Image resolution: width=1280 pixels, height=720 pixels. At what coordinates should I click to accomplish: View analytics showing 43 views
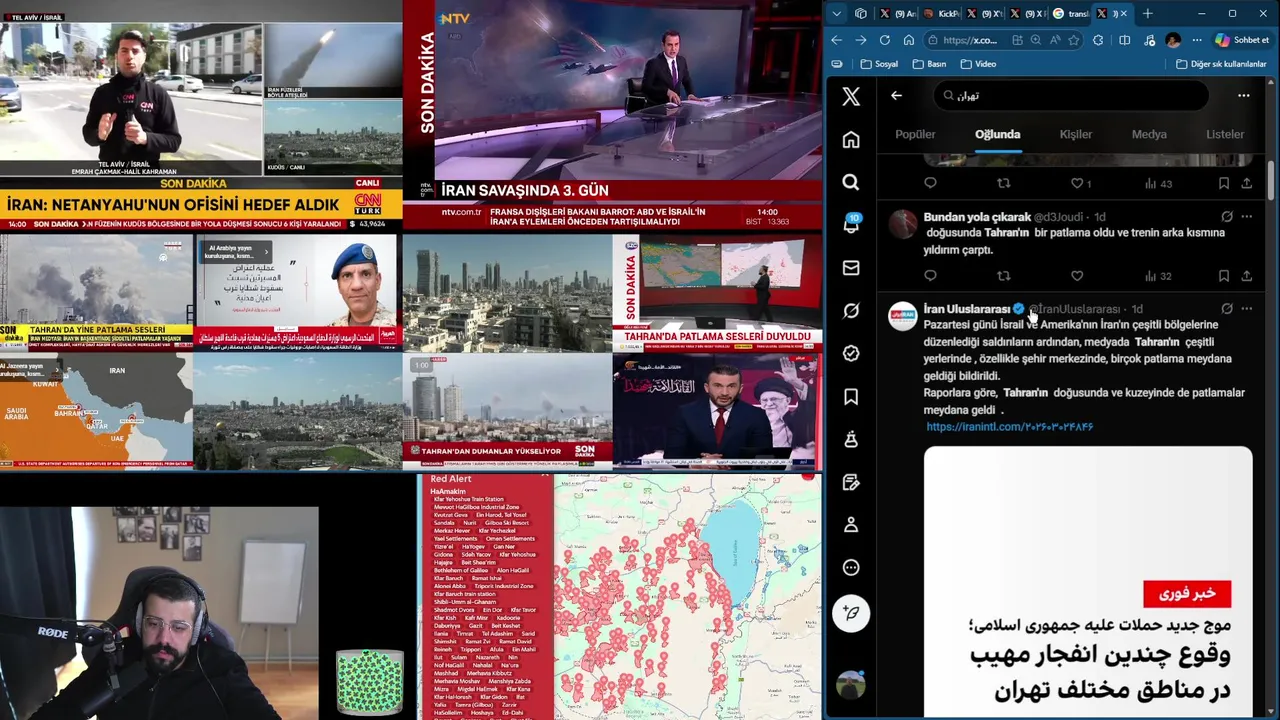[1158, 183]
